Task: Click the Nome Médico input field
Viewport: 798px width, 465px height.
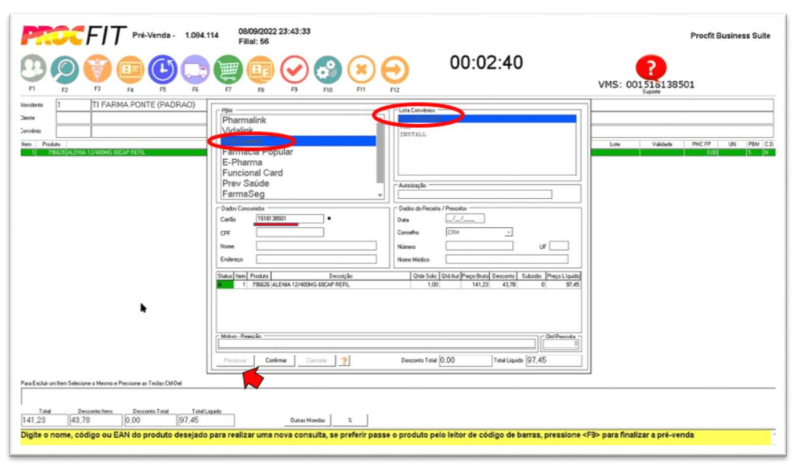Action: [x=507, y=259]
